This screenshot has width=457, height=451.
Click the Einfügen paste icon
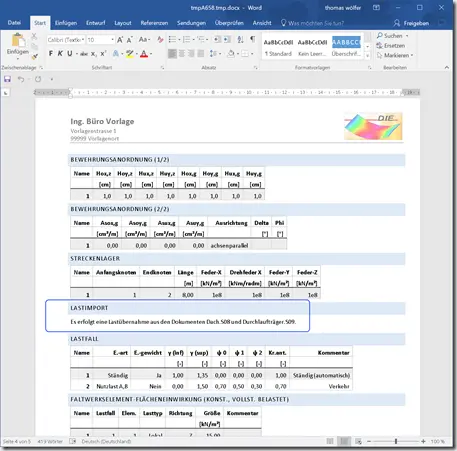(x=18, y=40)
